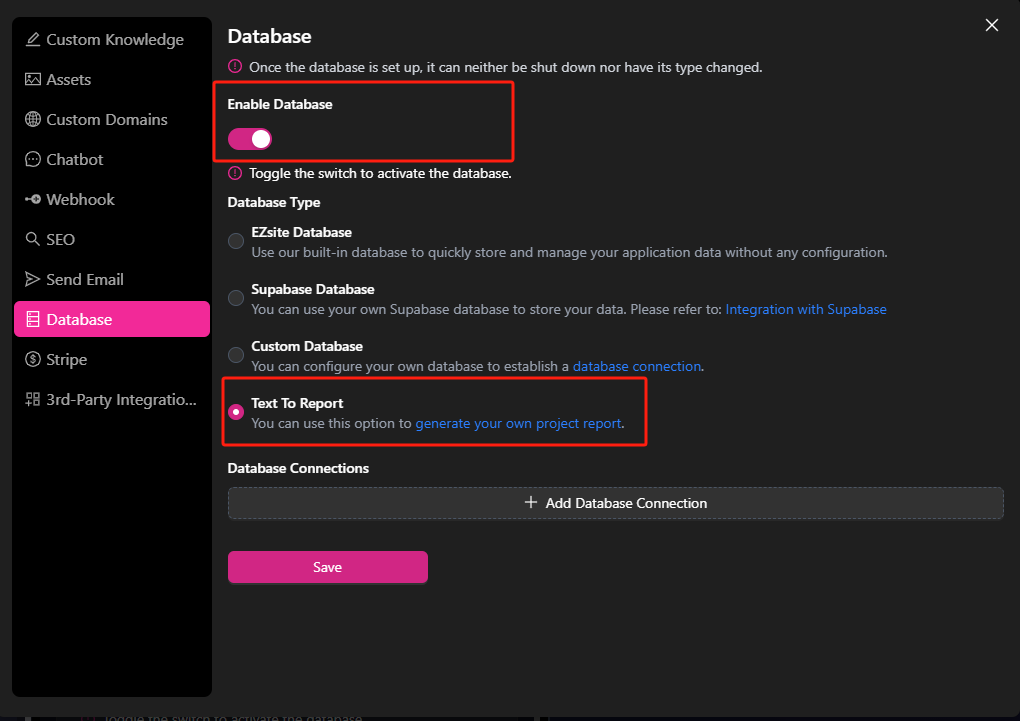1020x721 pixels.
Task: Open the generate your own project report link
Action: pos(518,423)
